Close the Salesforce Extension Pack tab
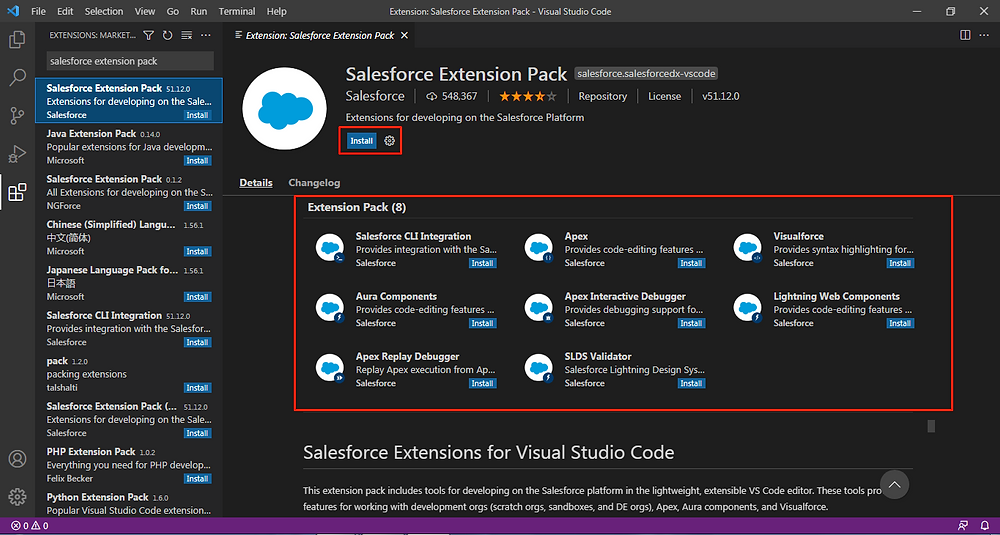Screen dimensions: 1000x535 point(404,36)
